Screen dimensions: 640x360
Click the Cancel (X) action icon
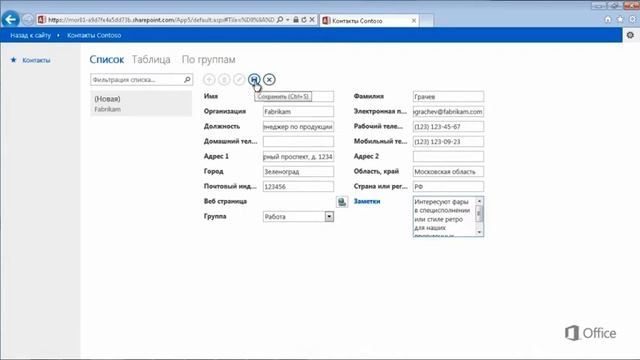269,80
